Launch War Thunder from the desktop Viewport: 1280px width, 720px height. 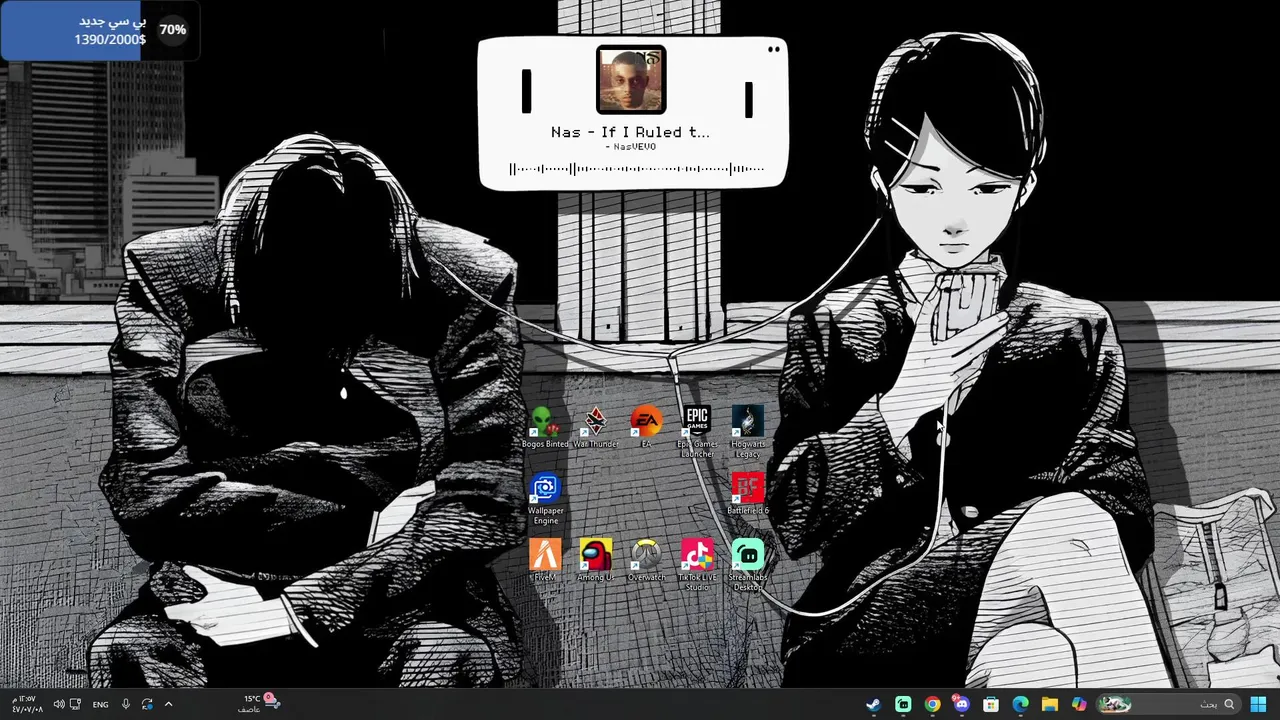(x=596, y=428)
